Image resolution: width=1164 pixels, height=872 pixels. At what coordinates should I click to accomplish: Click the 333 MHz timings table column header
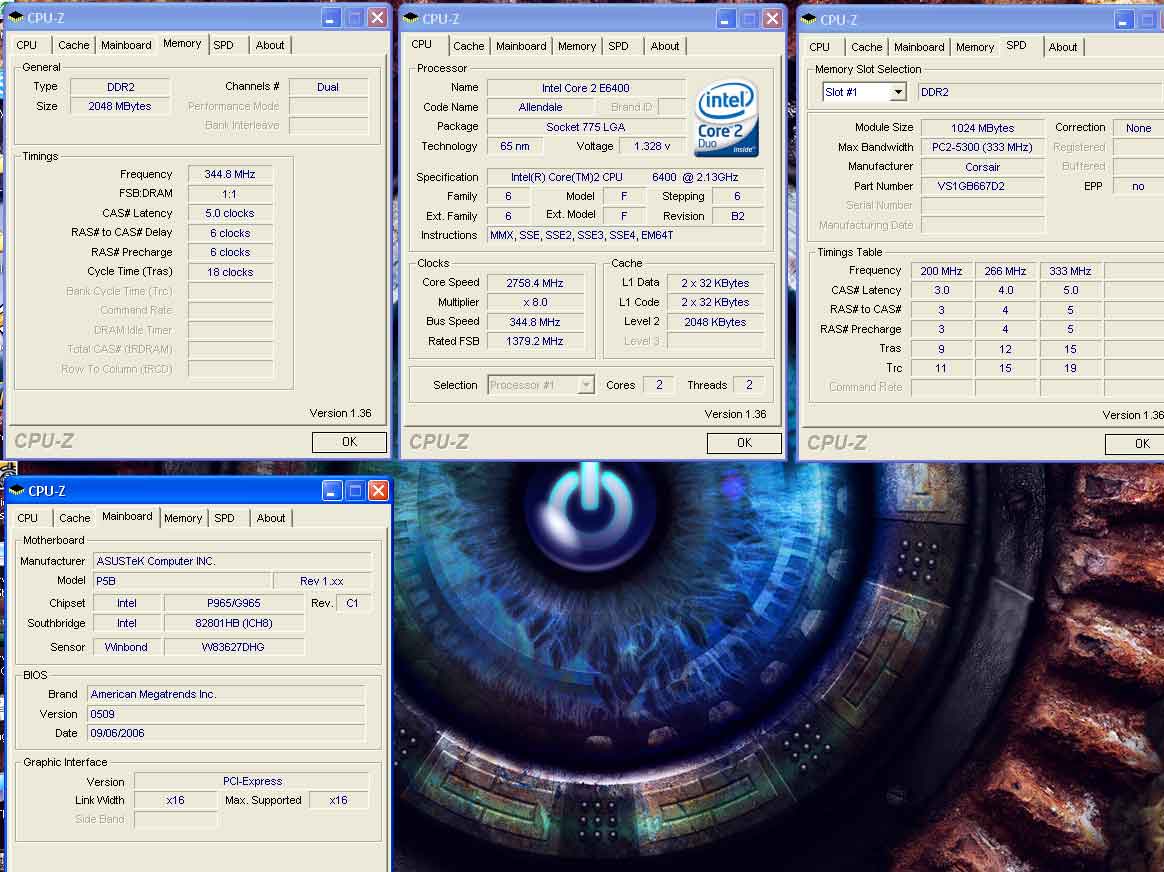click(1070, 271)
